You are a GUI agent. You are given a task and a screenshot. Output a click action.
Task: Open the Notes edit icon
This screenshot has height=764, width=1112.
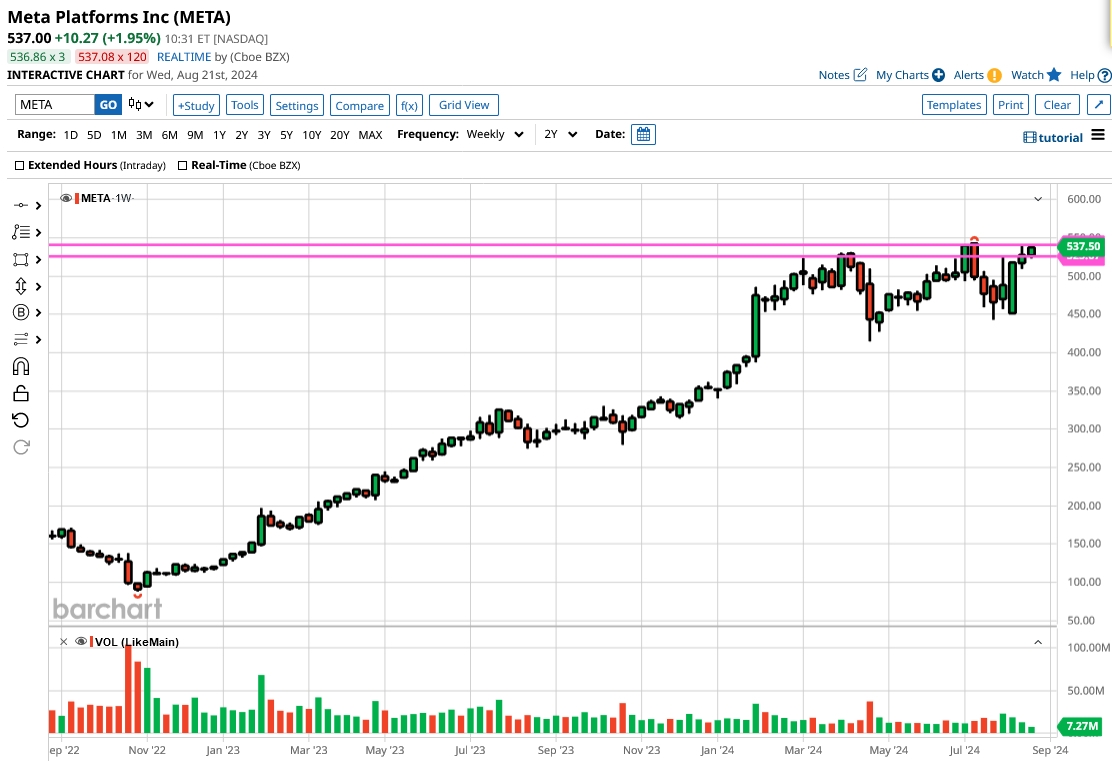coord(860,74)
